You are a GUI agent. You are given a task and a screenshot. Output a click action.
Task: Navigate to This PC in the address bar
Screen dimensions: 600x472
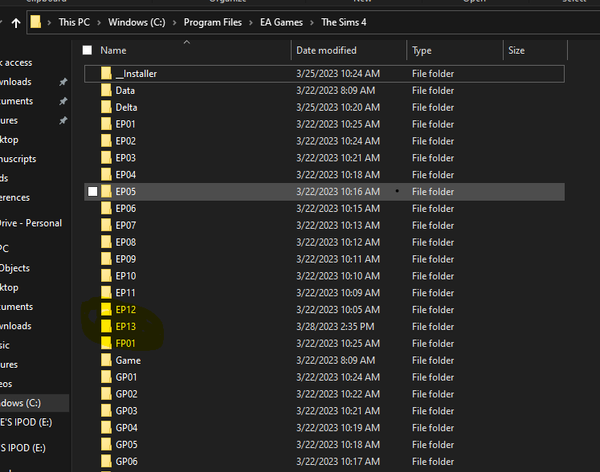(74, 22)
